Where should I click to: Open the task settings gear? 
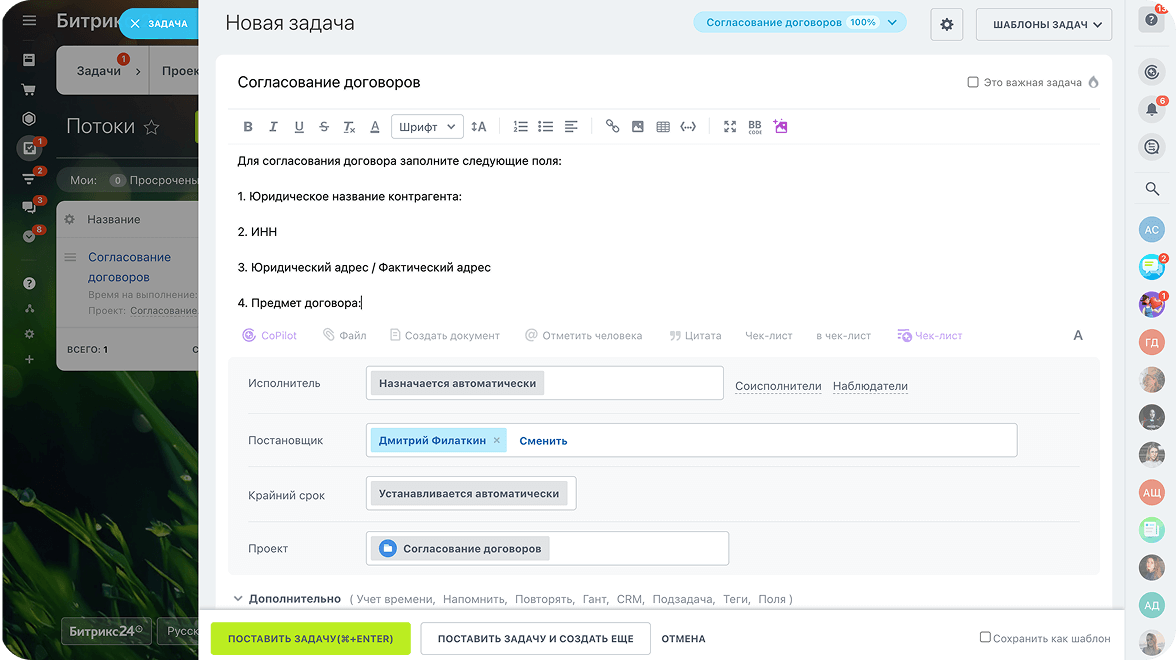click(946, 24)
